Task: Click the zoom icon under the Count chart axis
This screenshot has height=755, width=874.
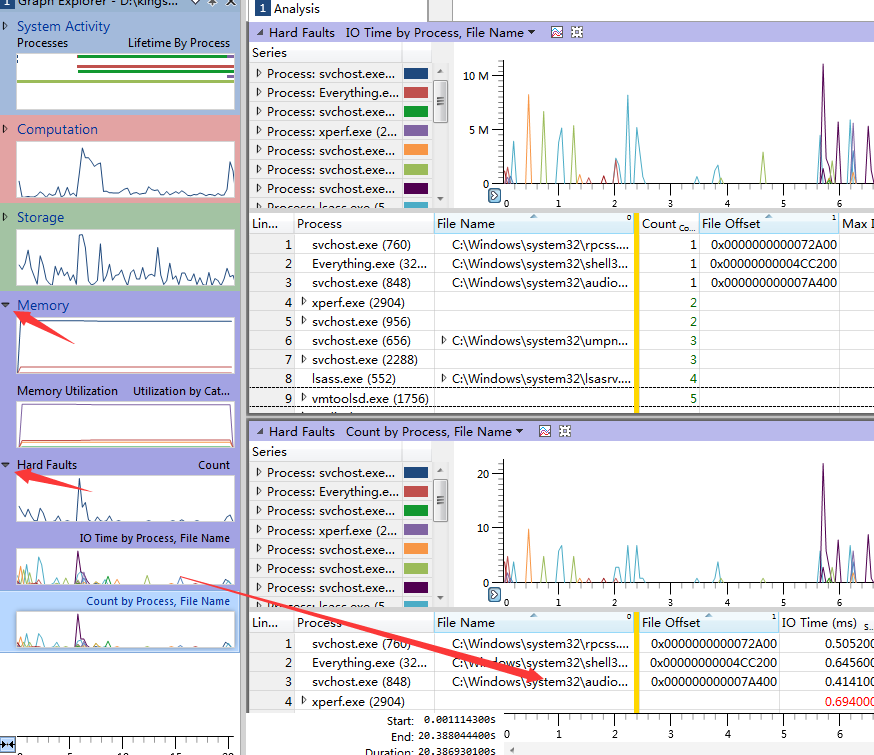Action: tap(494, 595)
